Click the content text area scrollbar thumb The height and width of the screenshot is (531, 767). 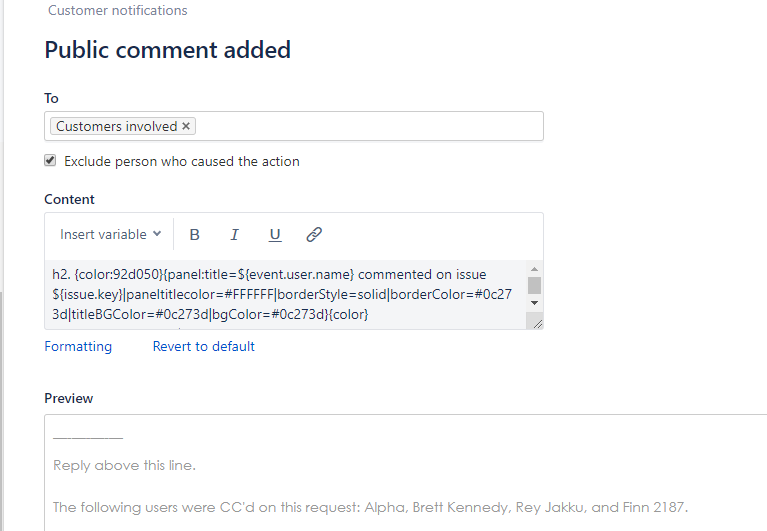pyautogui.click(x=534, y=285)
